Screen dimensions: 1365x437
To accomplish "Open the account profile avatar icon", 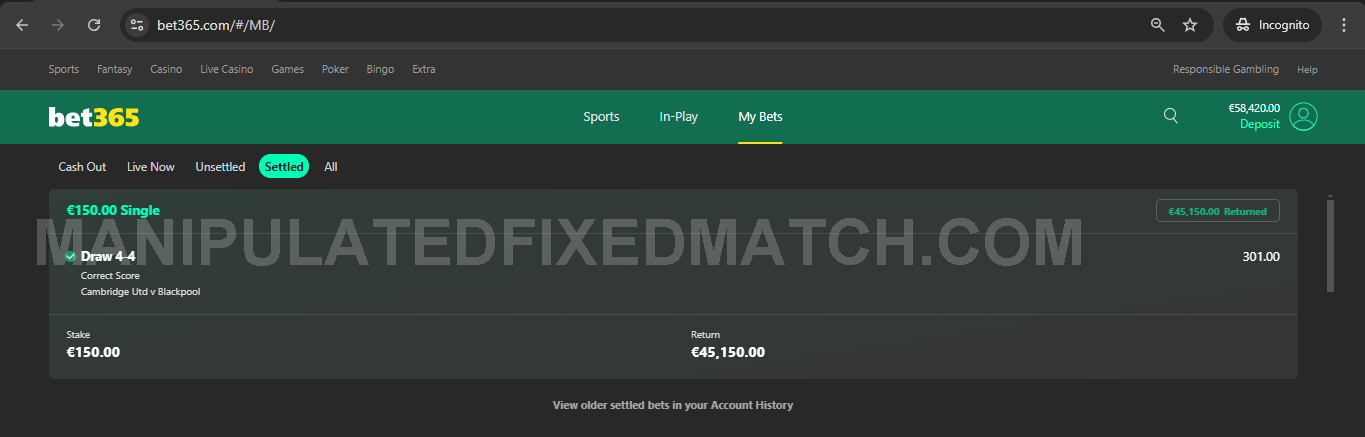I will point(1303,116).
